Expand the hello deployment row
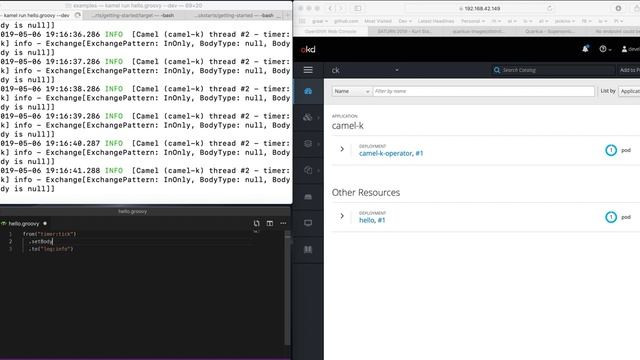640x360 pixels. [342, 216]
